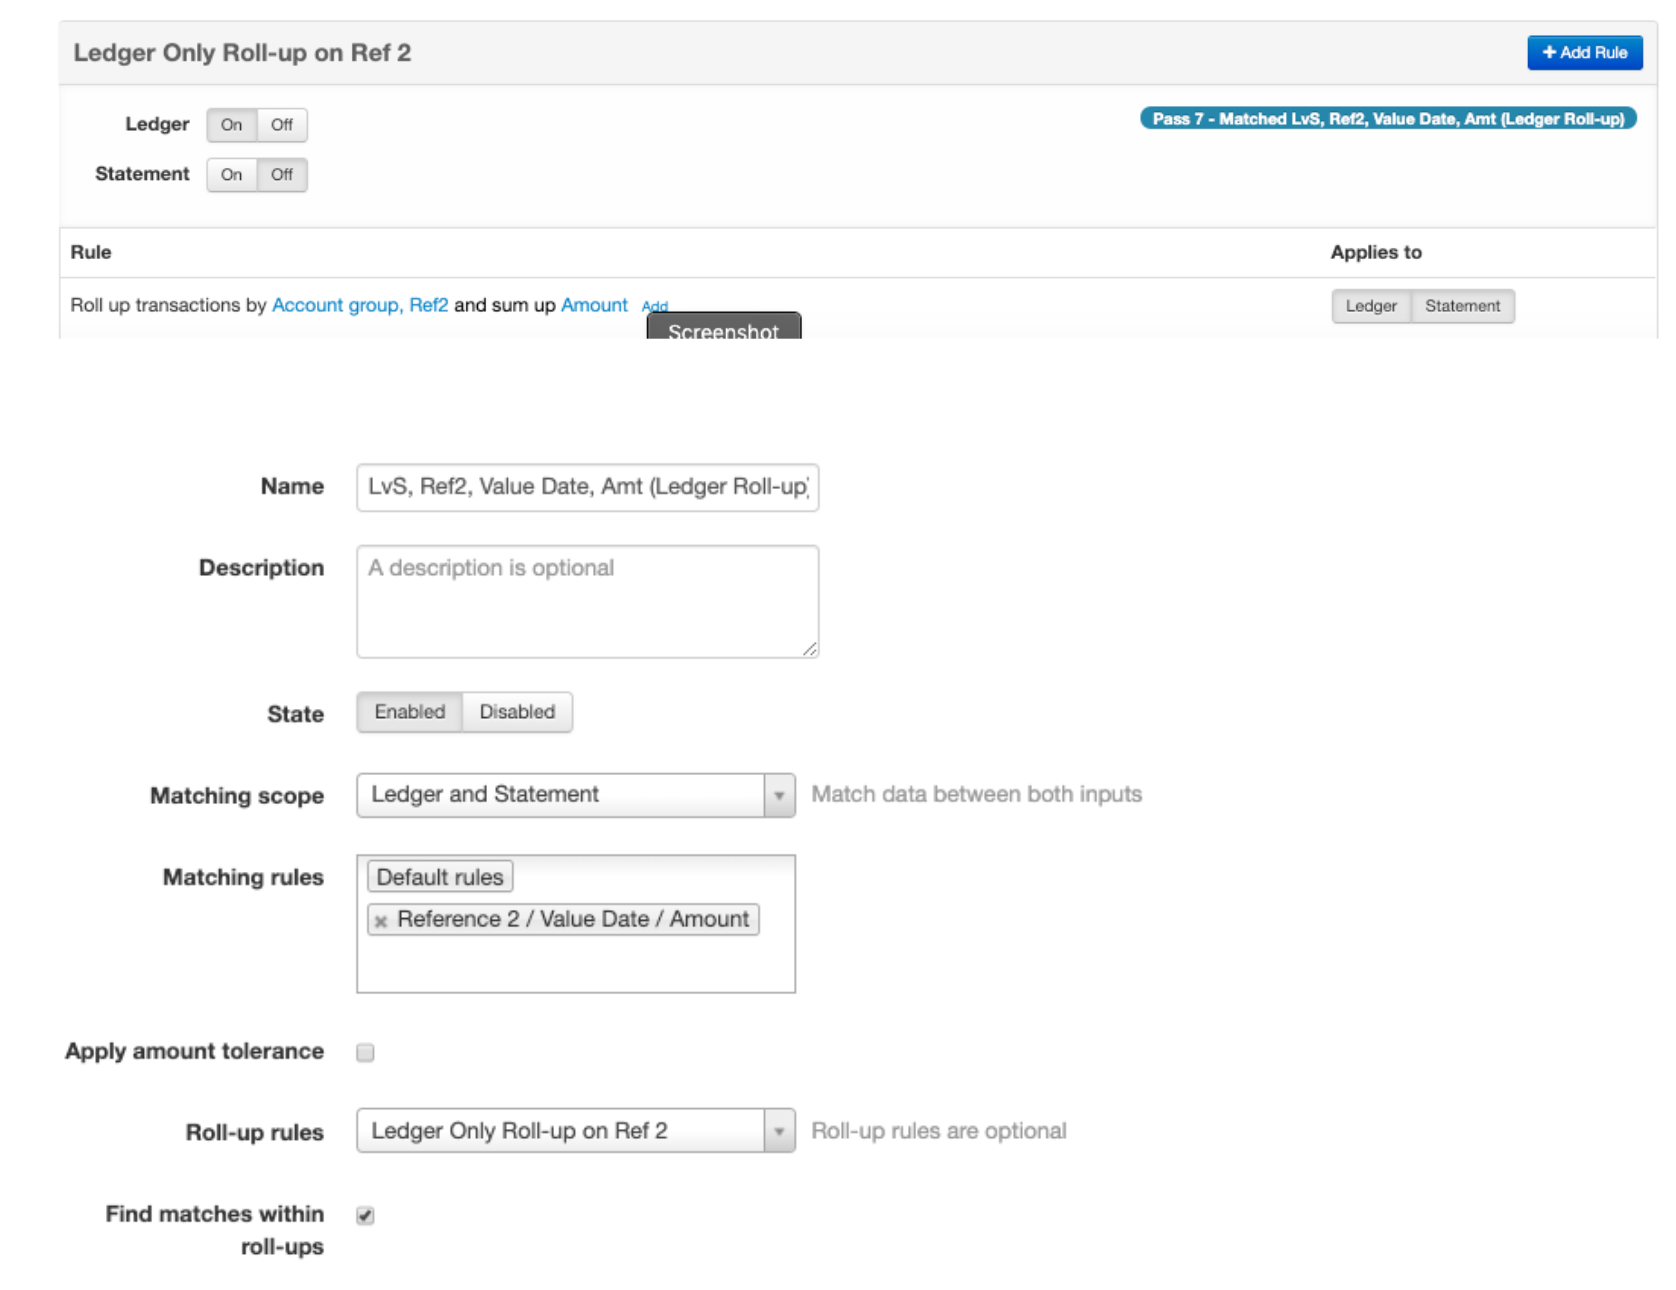Turn Statement toggle Off
This screenshot has width=1676, height=1290.
tap(282, 175)
